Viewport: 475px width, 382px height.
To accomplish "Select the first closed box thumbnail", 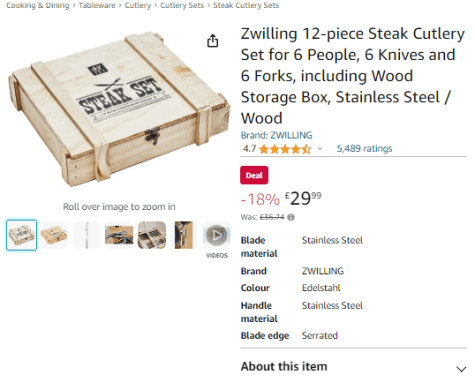I will pyautogui.click(x=21, y=235).
